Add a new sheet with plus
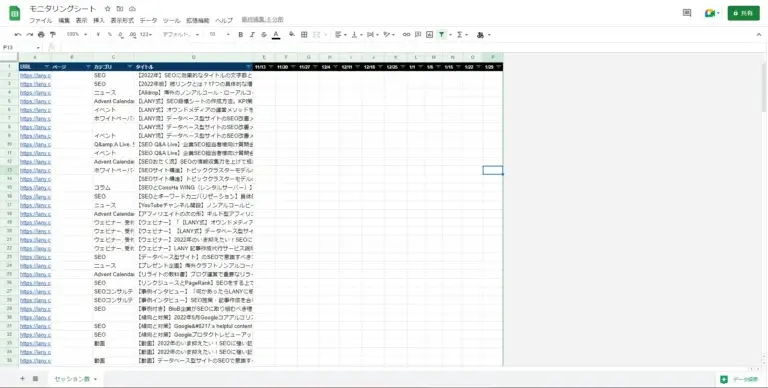This screenshot has height=388, width=768. point(22,379)
